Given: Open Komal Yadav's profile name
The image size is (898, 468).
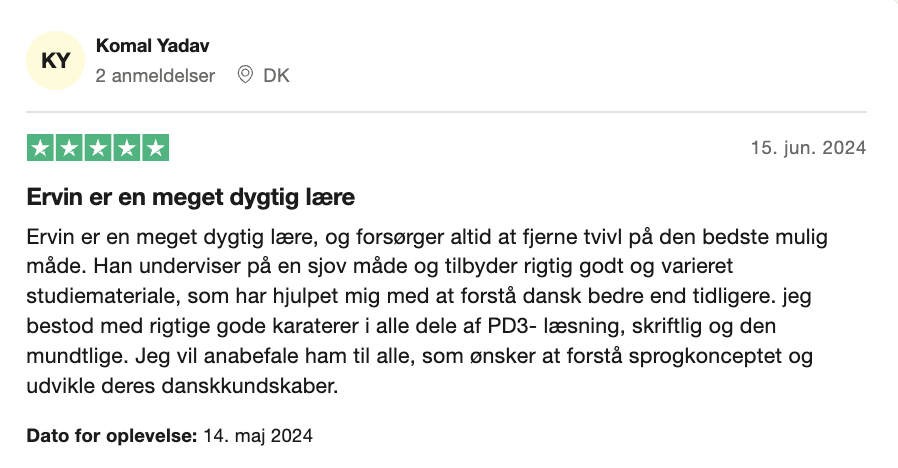Looking at the screenshot, I should [152, 46].
